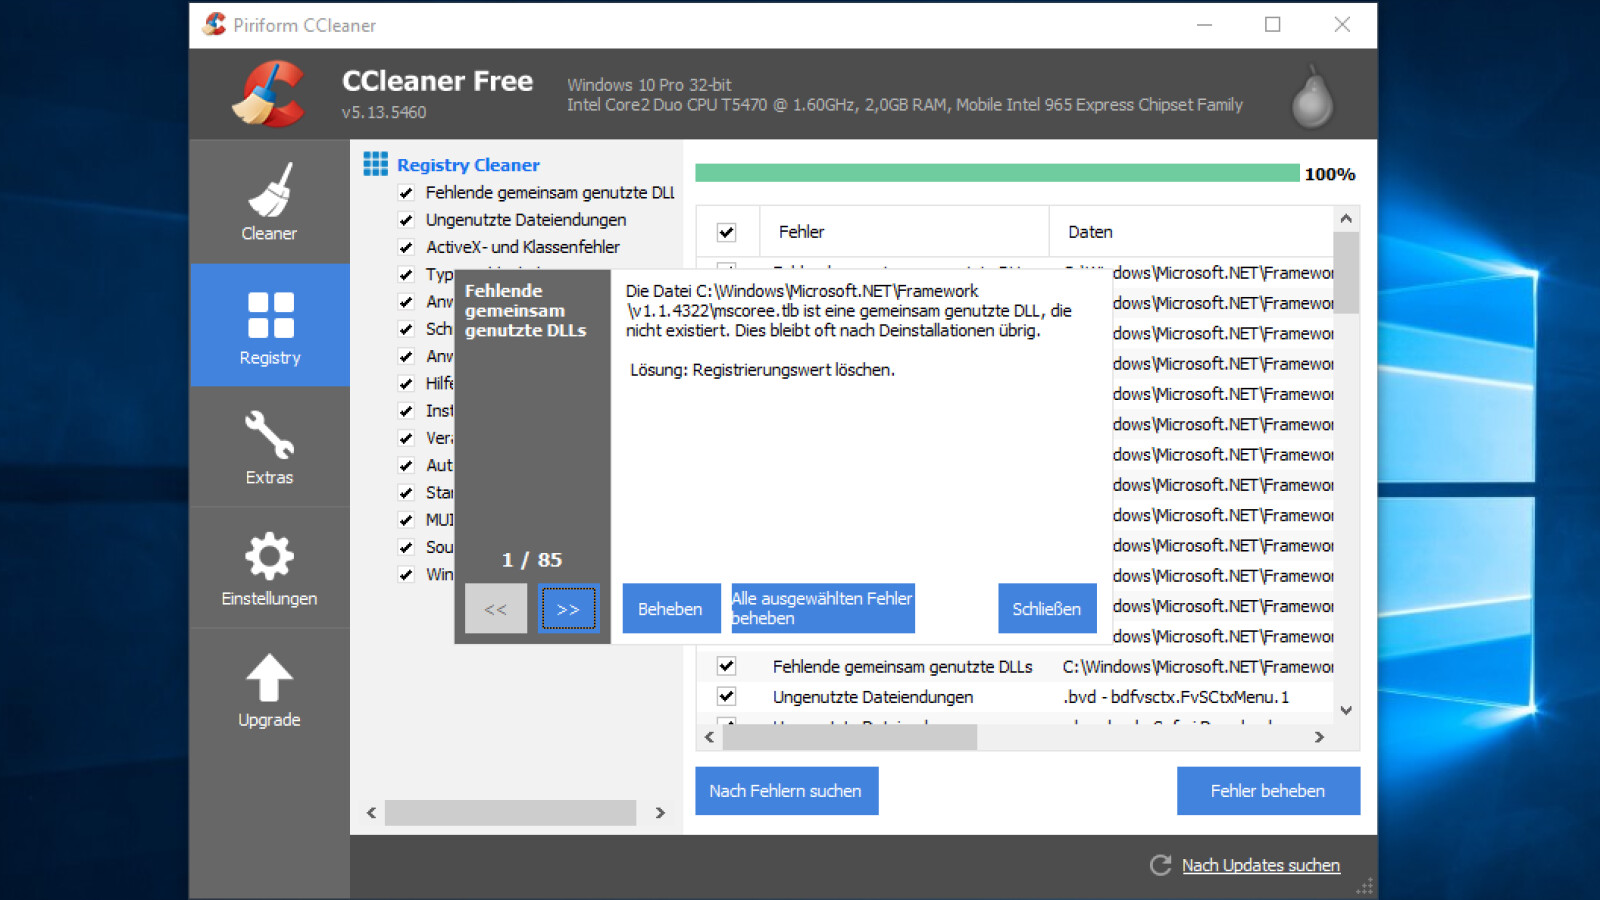
Task: Click the 1 / 85 error counter
Action: tap(532, 560)
